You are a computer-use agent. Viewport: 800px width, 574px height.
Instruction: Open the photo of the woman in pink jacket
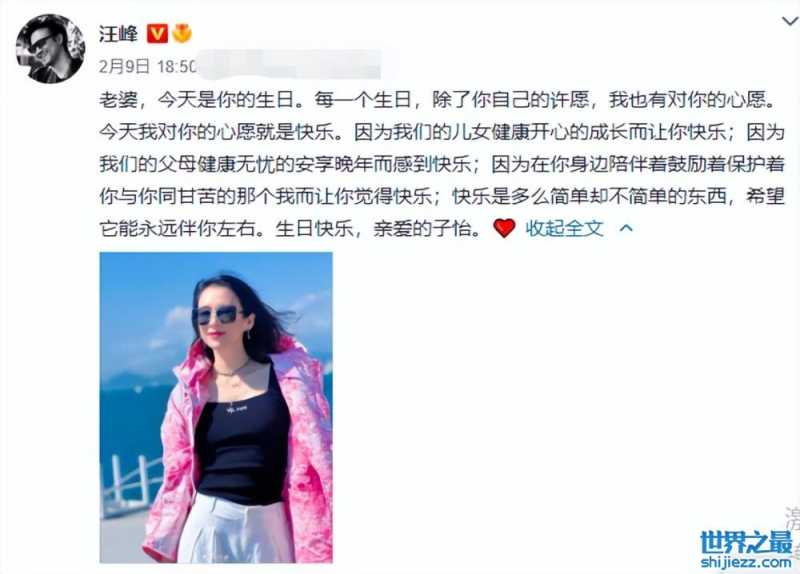[216, 407]
